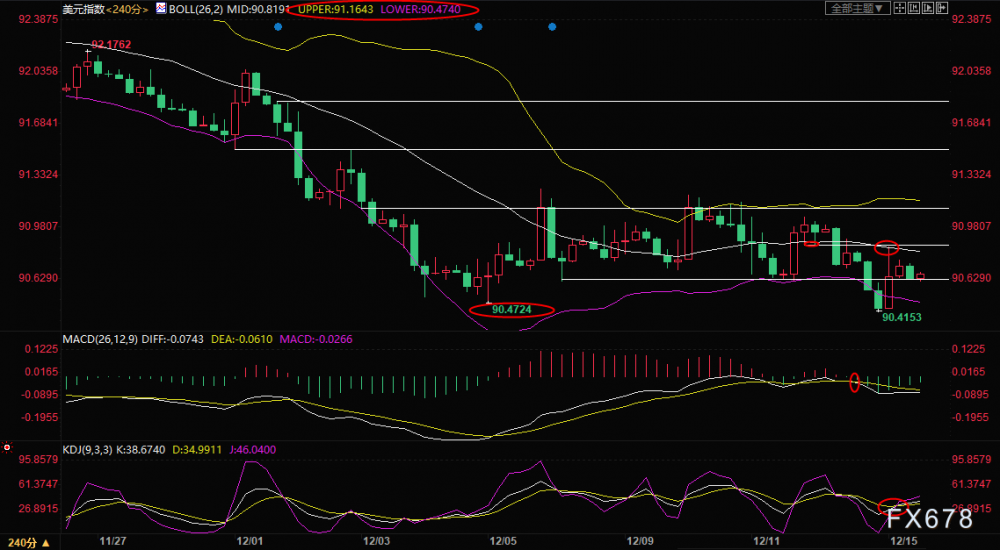Click the red sun icon beside KDJ panel
Image resolution: width=1000 pixels, height=550 pixels.
point(7,448)
